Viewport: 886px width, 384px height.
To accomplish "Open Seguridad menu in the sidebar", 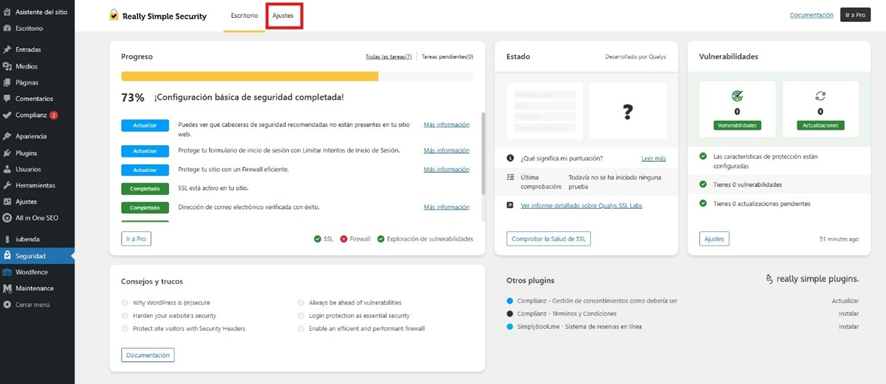I will pyautogui.click(x=37, y=256).
